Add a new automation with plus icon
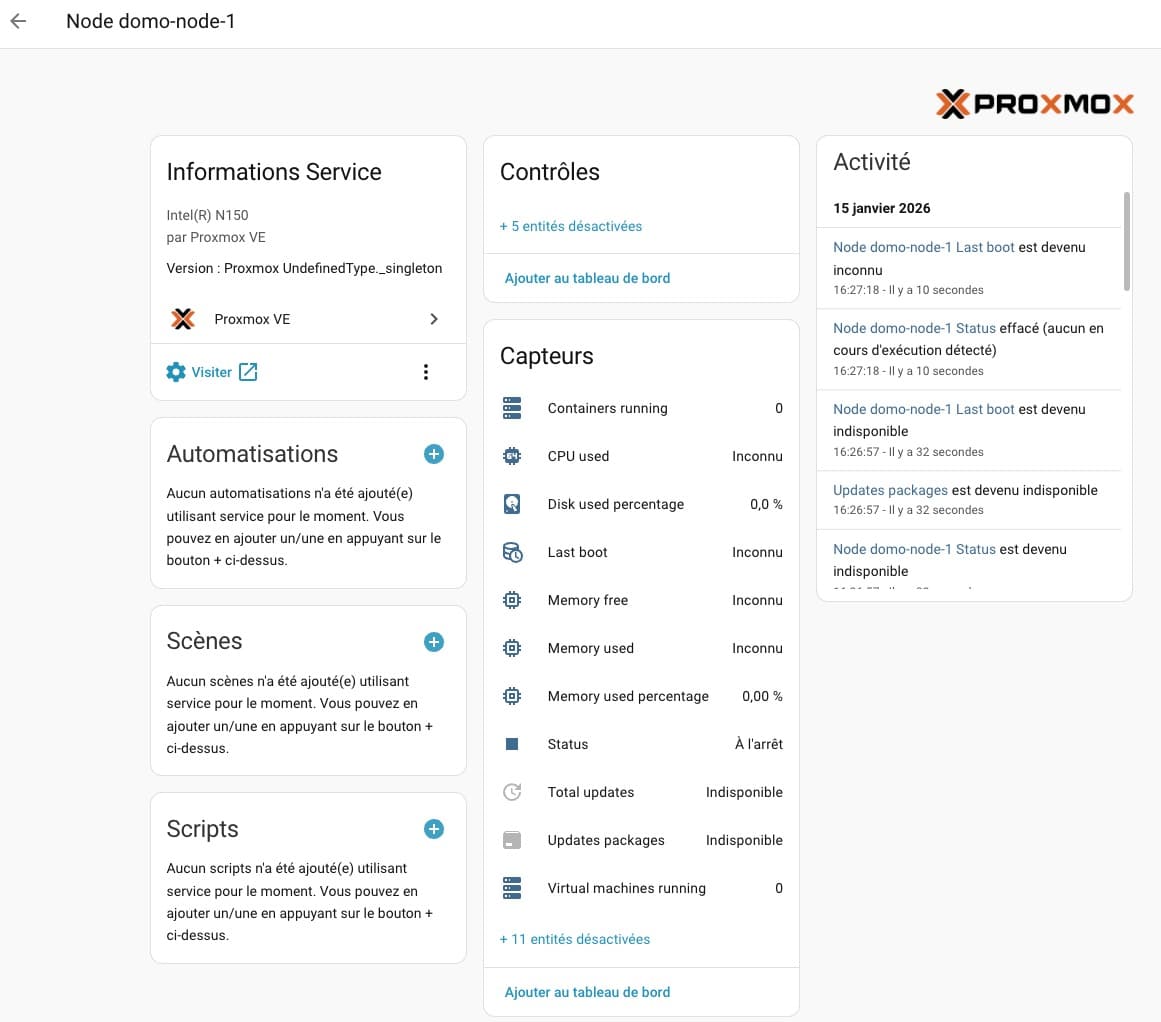Image resolution: width=1161 pixels, height=1022 pixels. point(434,454)
